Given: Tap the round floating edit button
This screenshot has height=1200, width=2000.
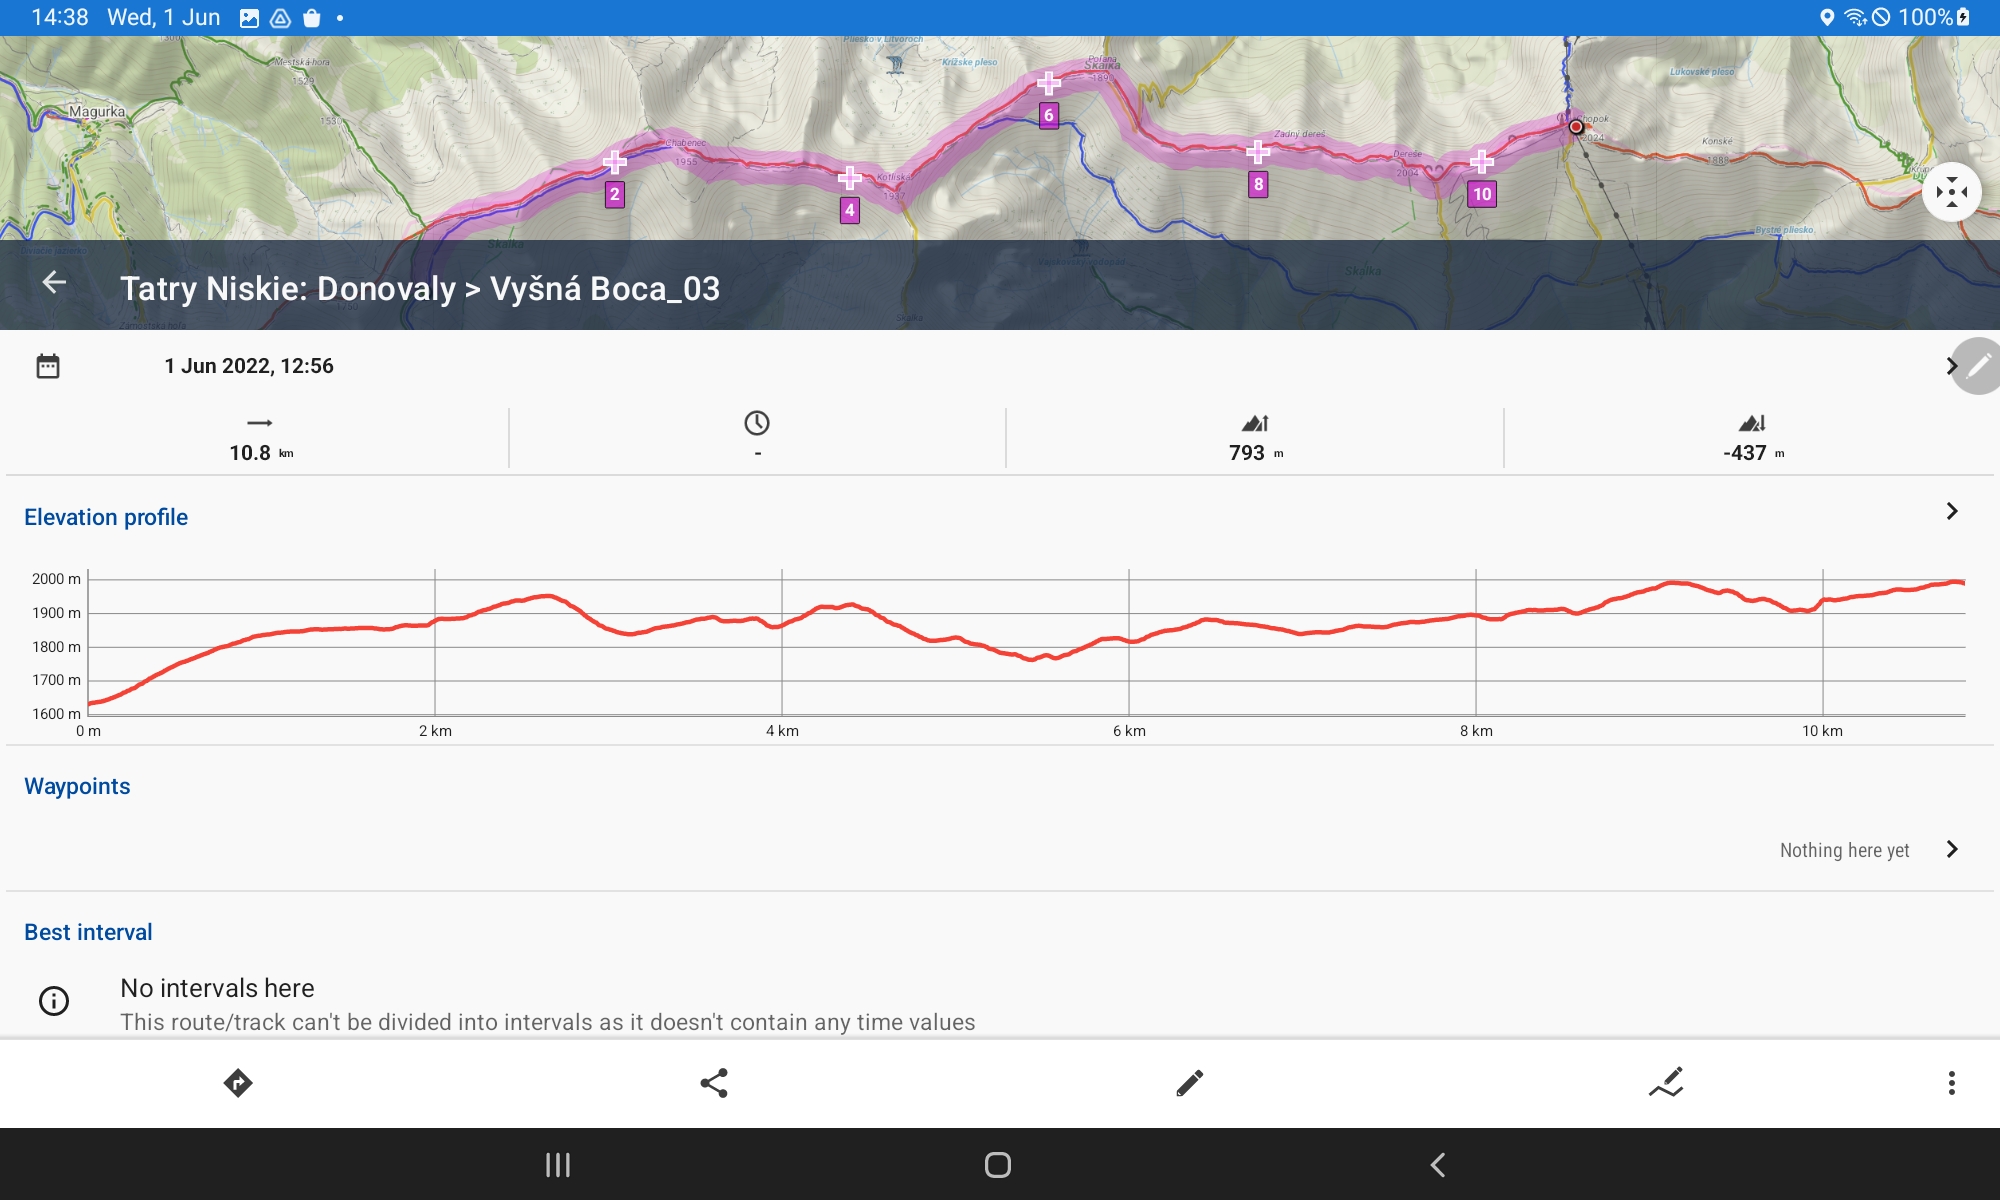Looking at the screenshot, I should (1978, 366).
